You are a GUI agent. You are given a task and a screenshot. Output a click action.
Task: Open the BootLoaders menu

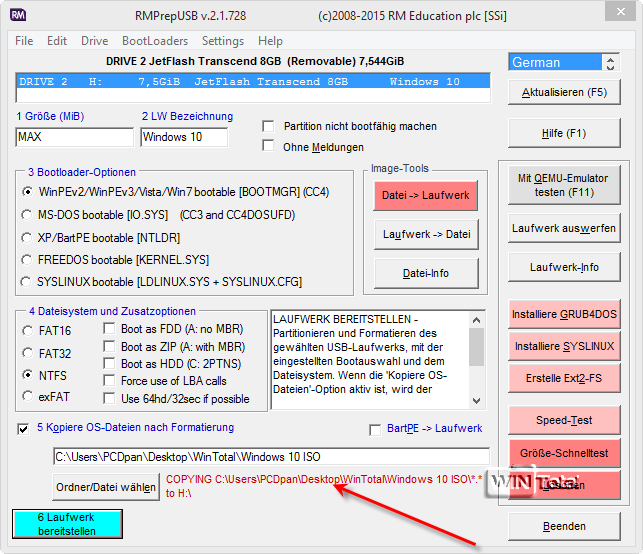(155, 41)
